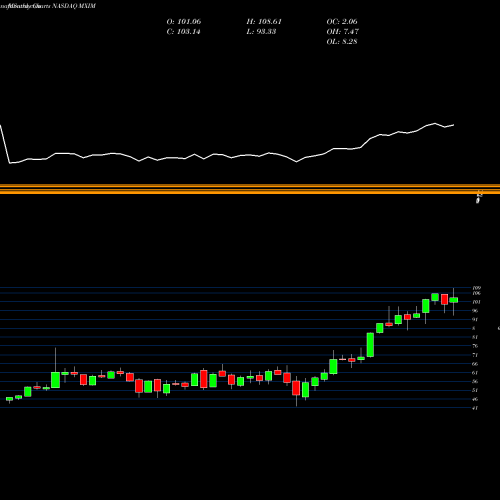
Task: Select the close value C: 103.14
Action: coord(183,32)
